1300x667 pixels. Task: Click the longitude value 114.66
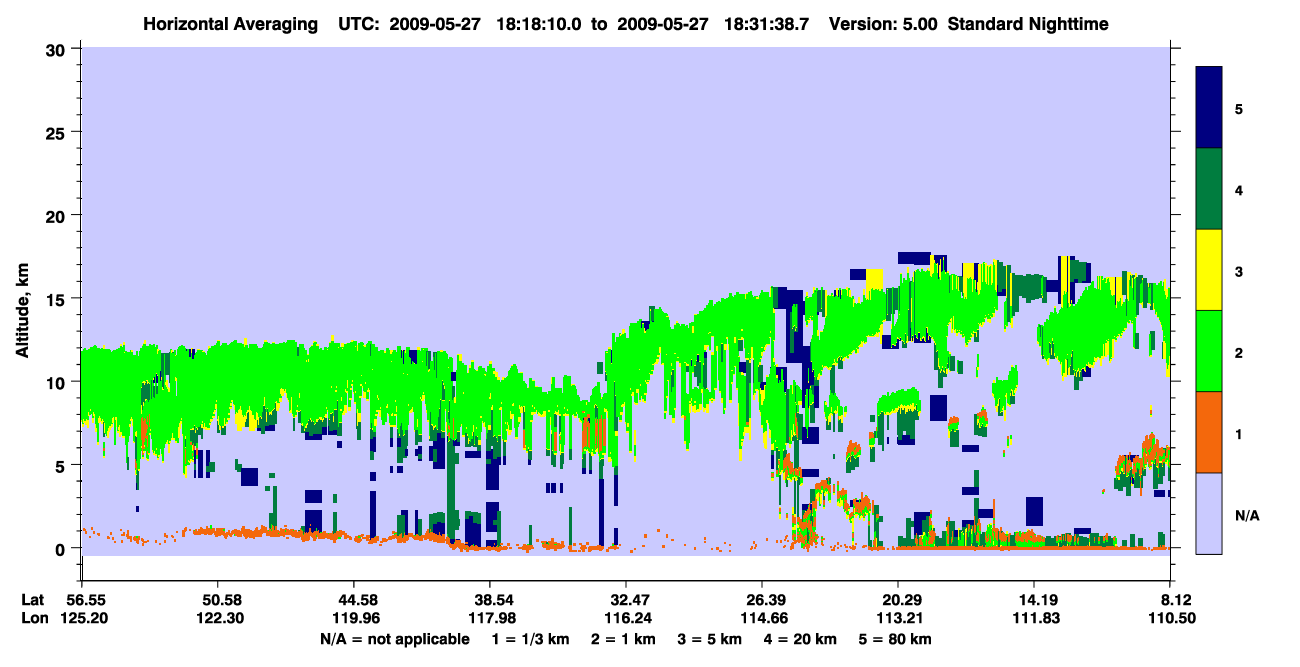(762, 618)
